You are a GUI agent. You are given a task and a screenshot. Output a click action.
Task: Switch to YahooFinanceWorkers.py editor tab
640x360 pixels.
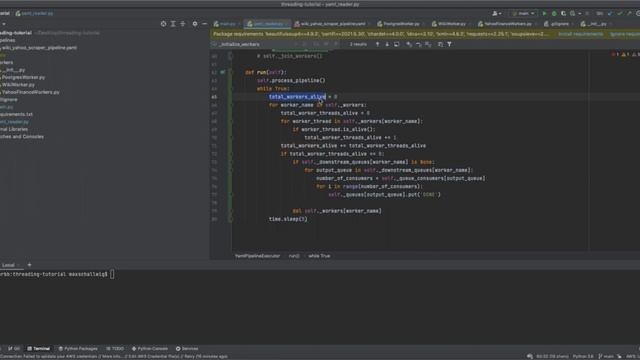(505, 24)
